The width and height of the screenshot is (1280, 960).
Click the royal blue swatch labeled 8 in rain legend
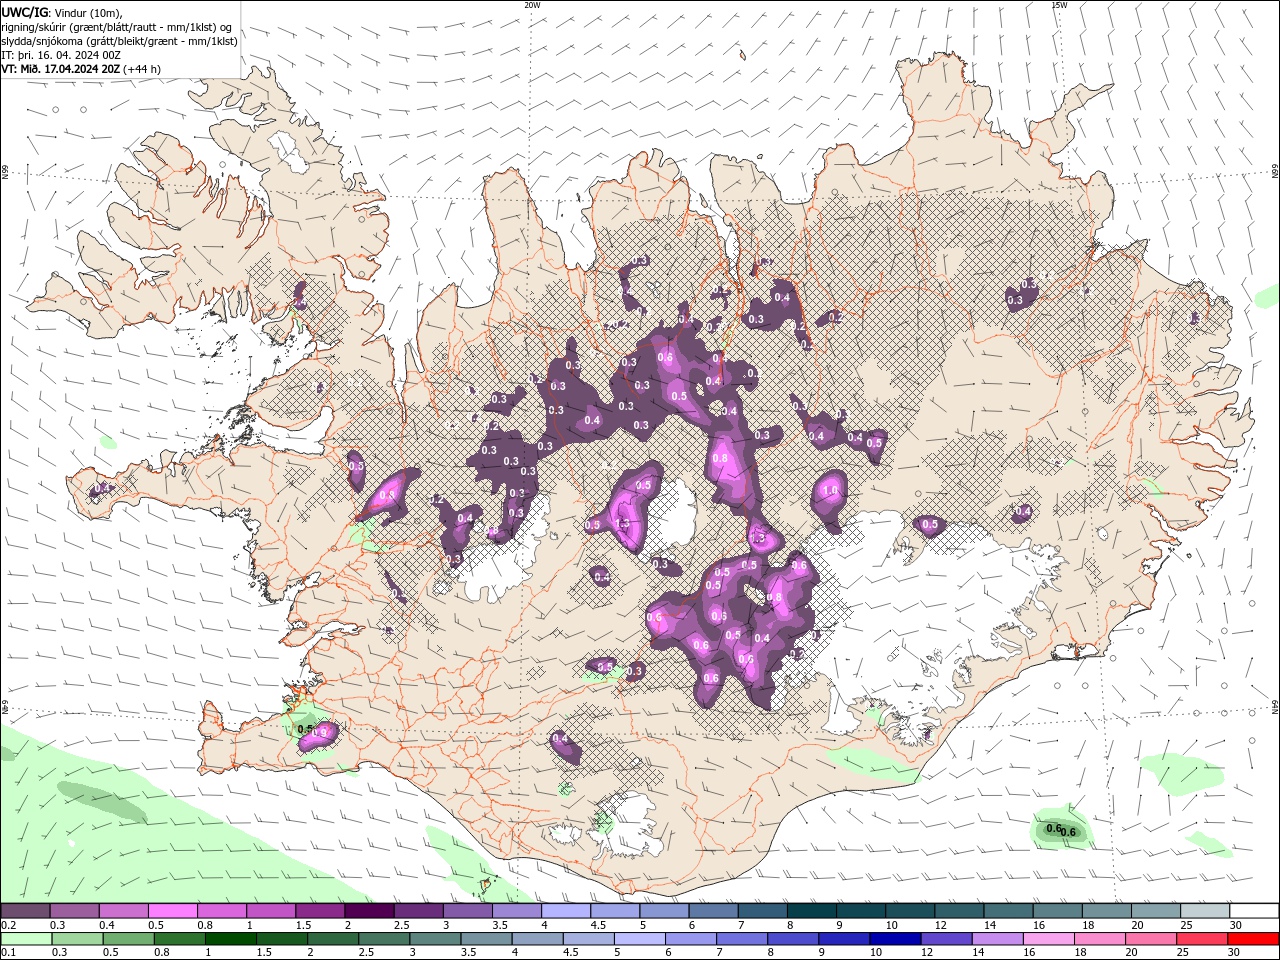click(795, 939)
